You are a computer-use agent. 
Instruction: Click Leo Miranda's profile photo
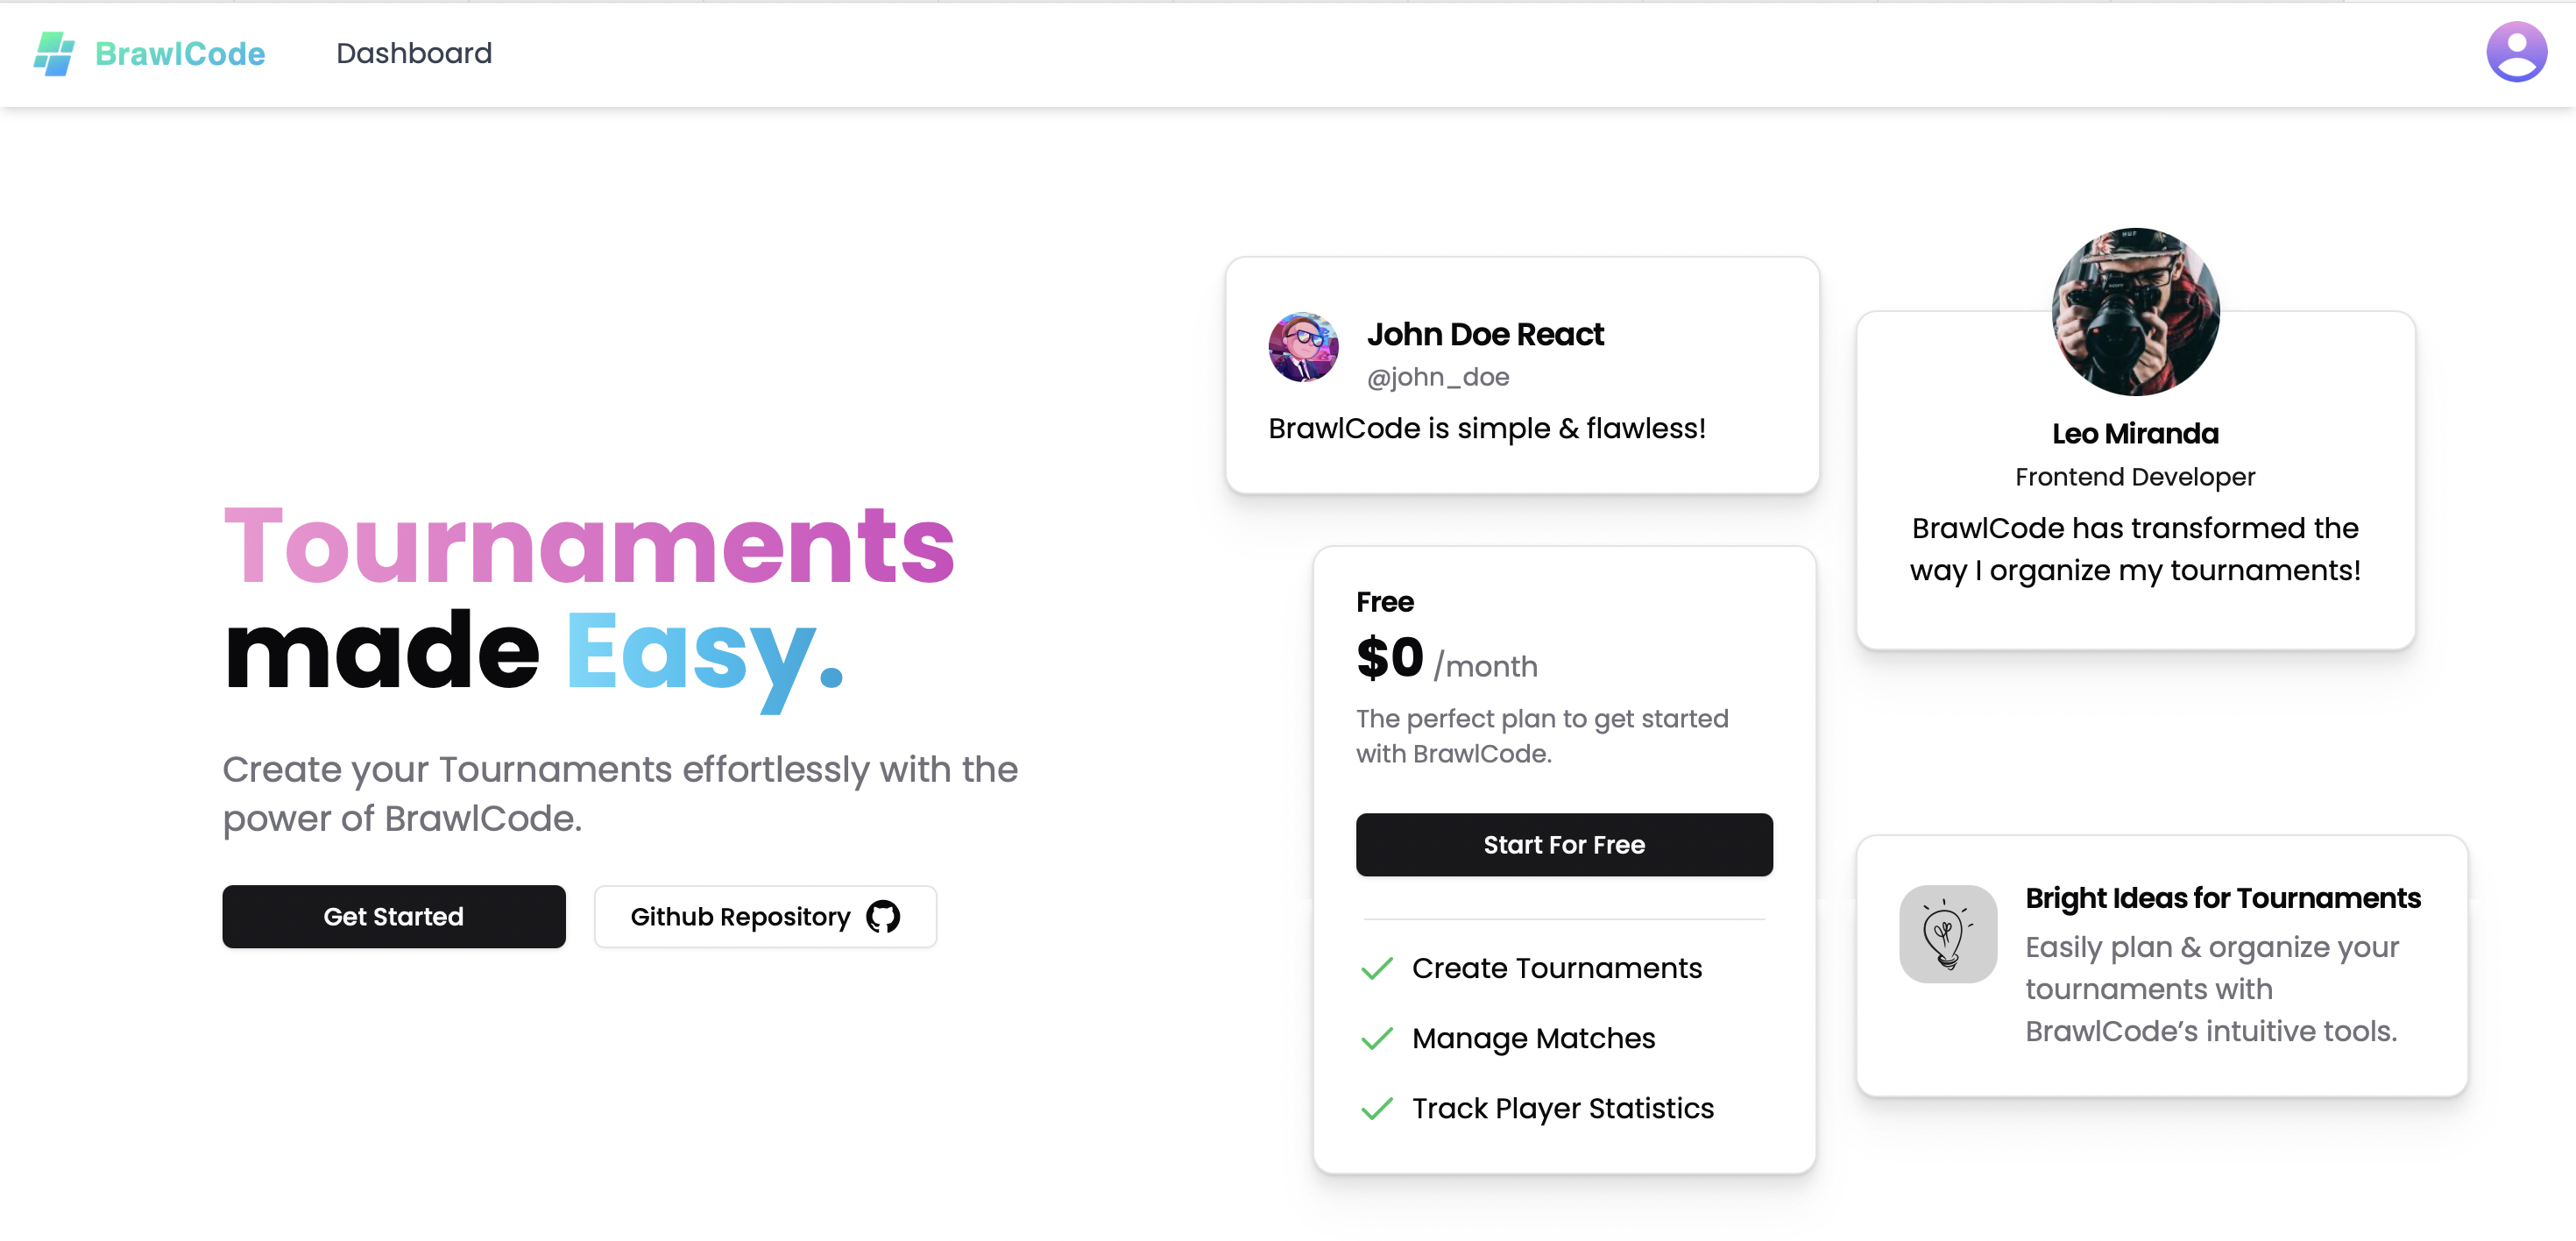[2135, 311]
